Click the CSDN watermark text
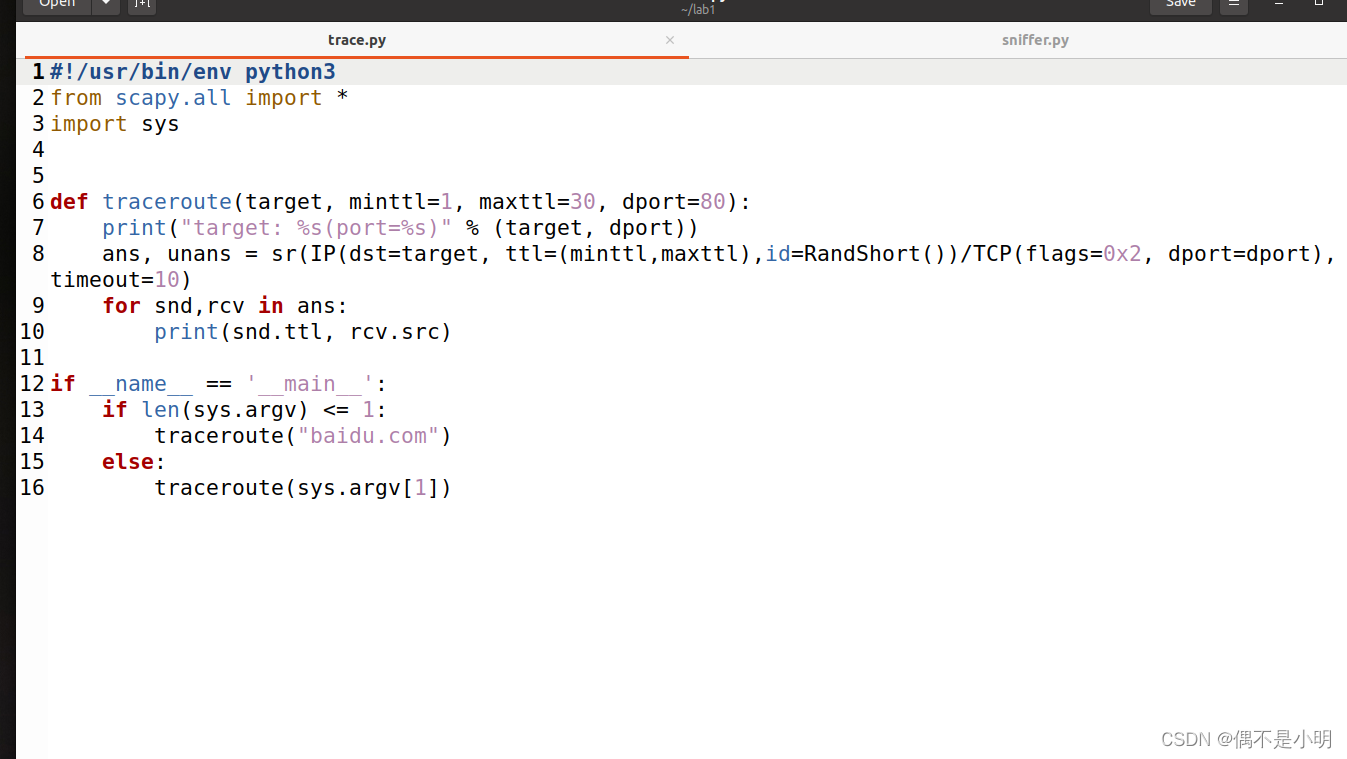The width and height of the screenshot is (1347, 759). [x=1245, y=739]
